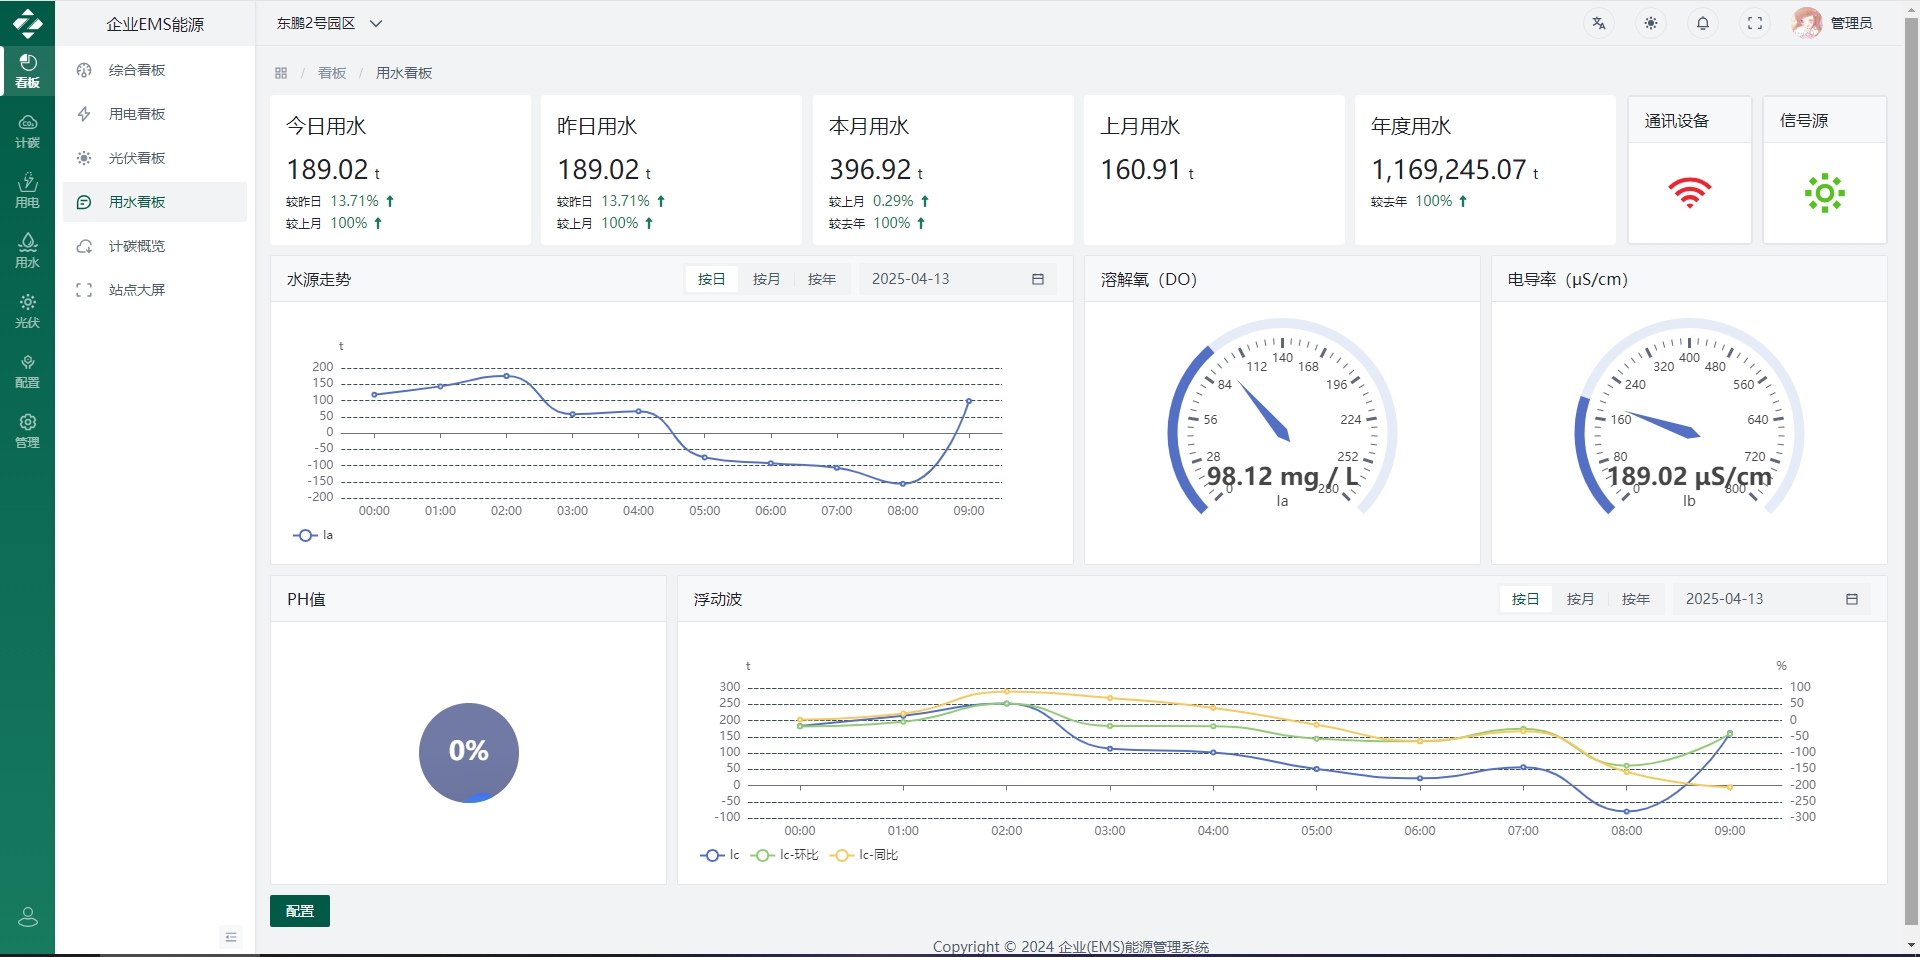Open 用电看板 in the side menu

coord(137,114)
